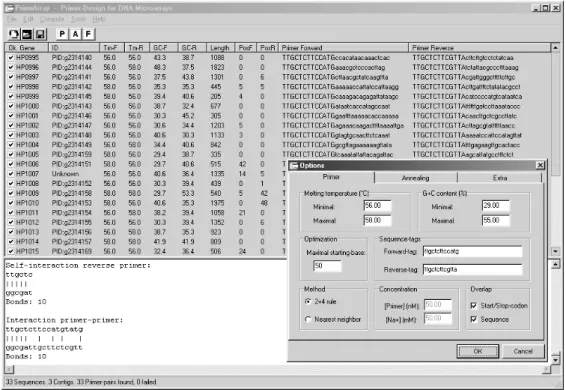The height and width of the screenshot is (390, 566).
Task: Select the Unknown ID cell in HP1007 row
Action: click(x=65, y=174)
